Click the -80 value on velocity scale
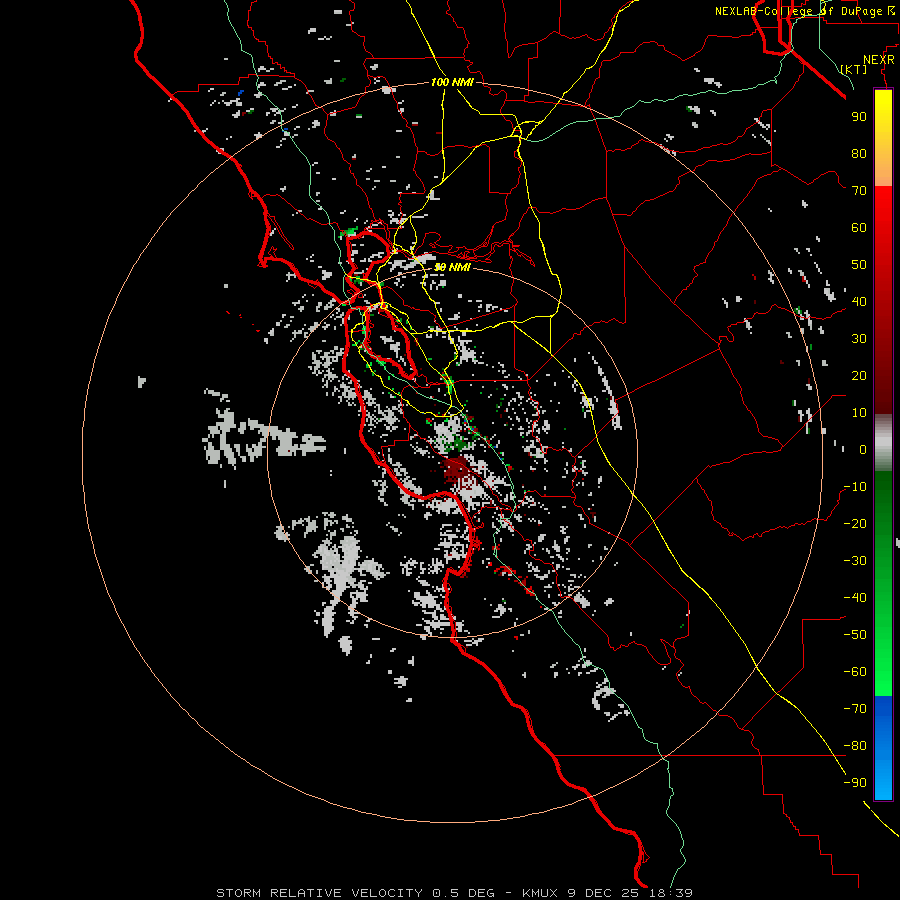Screen dimensions: 900x900 pyautogui.click(x=855, y=746)
